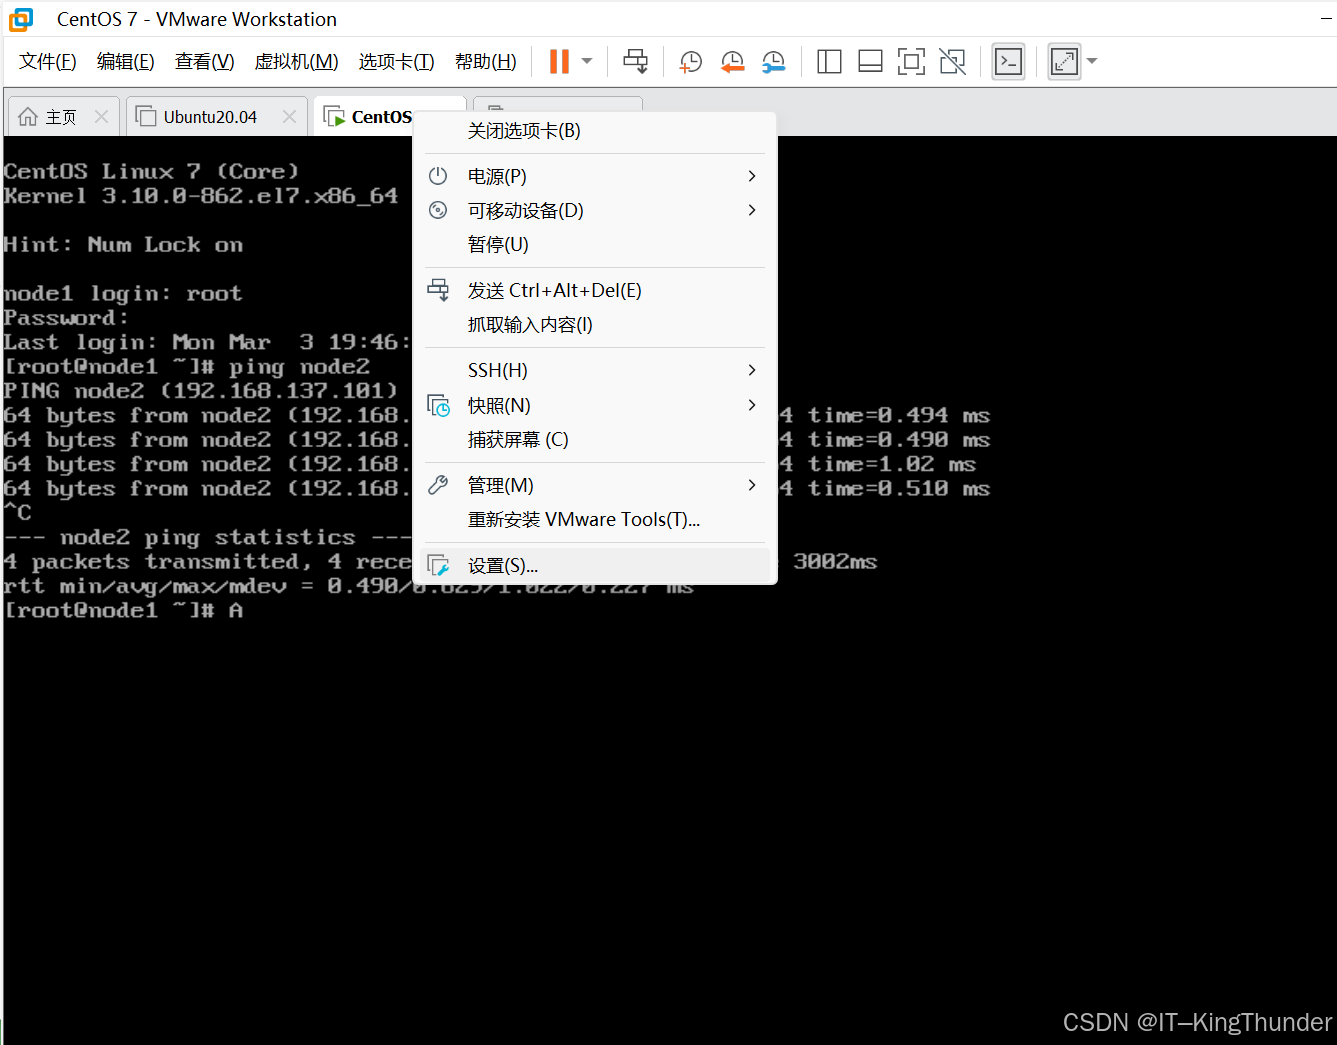The width and height of the screenshot is (1337, 1045).
Task: Click the settings icon beside 设置(S)...
Action: (438, 566)
